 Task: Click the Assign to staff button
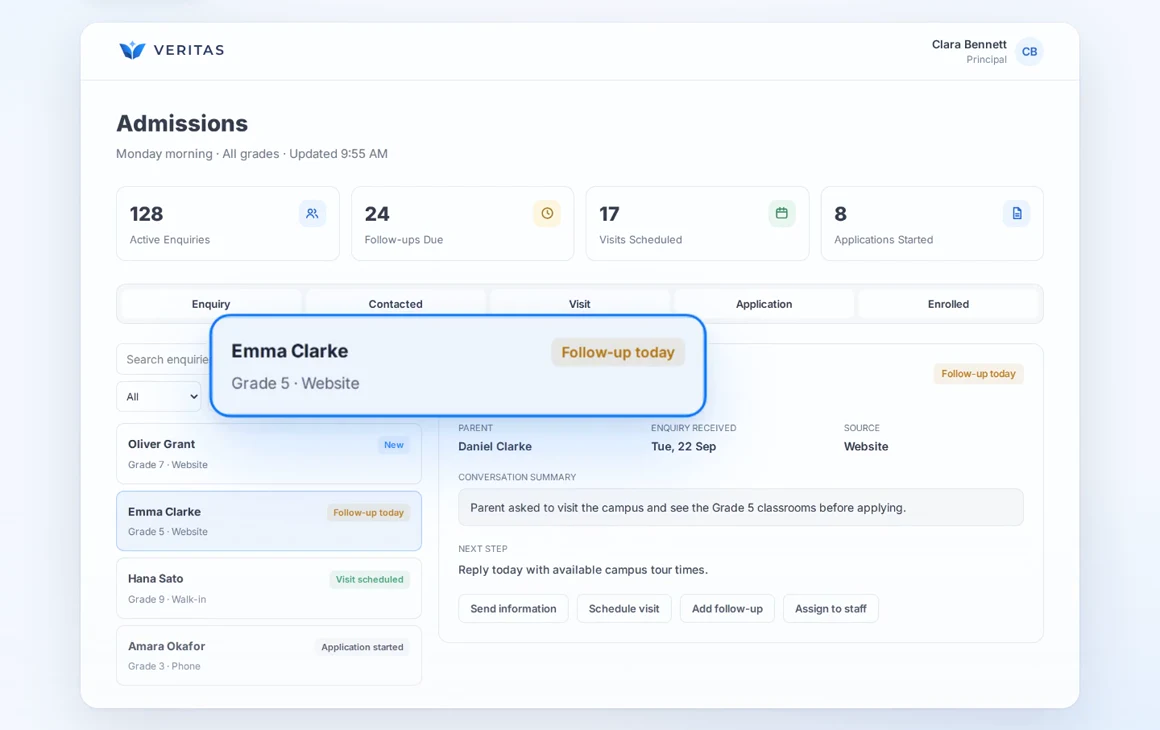point(831,609)
